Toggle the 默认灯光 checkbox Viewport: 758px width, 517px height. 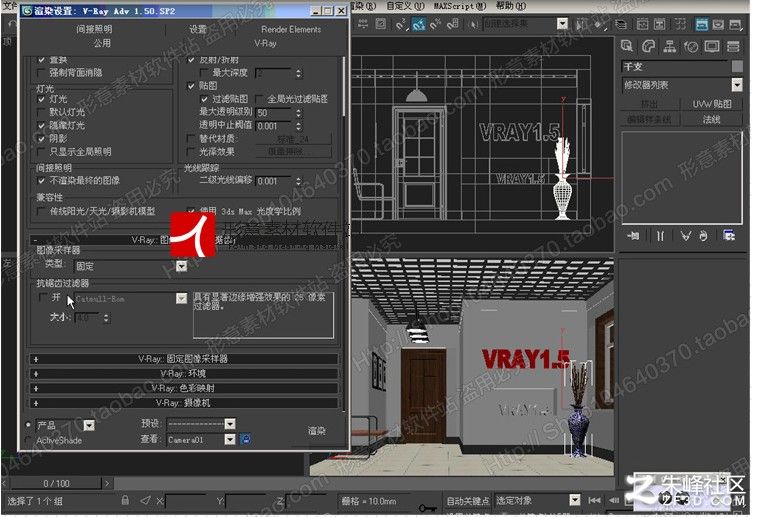coord(41,112)
